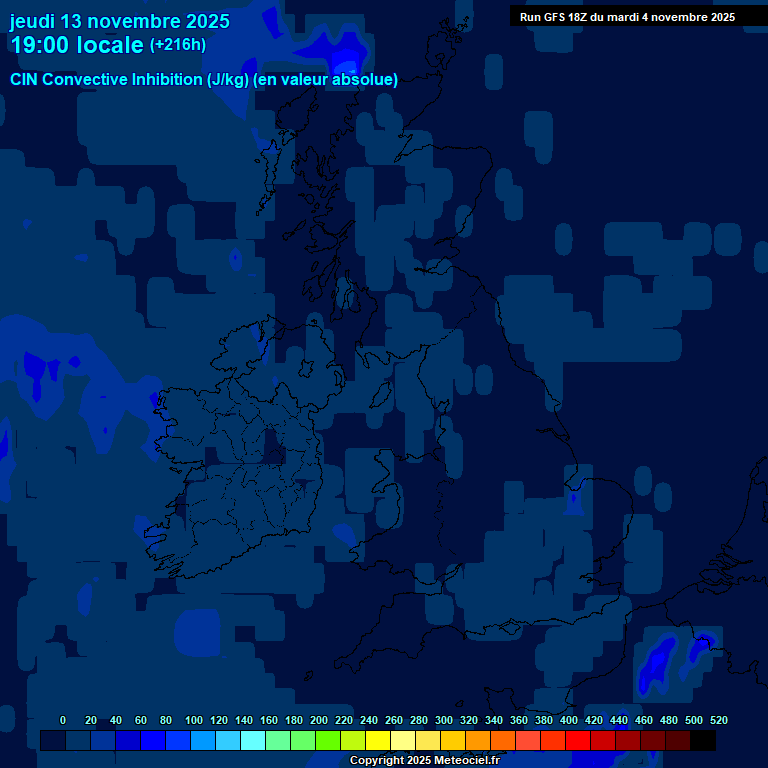Click the Run GFS 18Z header banner
The height and width of the screenshot is (768, 768).
(627, 16)
